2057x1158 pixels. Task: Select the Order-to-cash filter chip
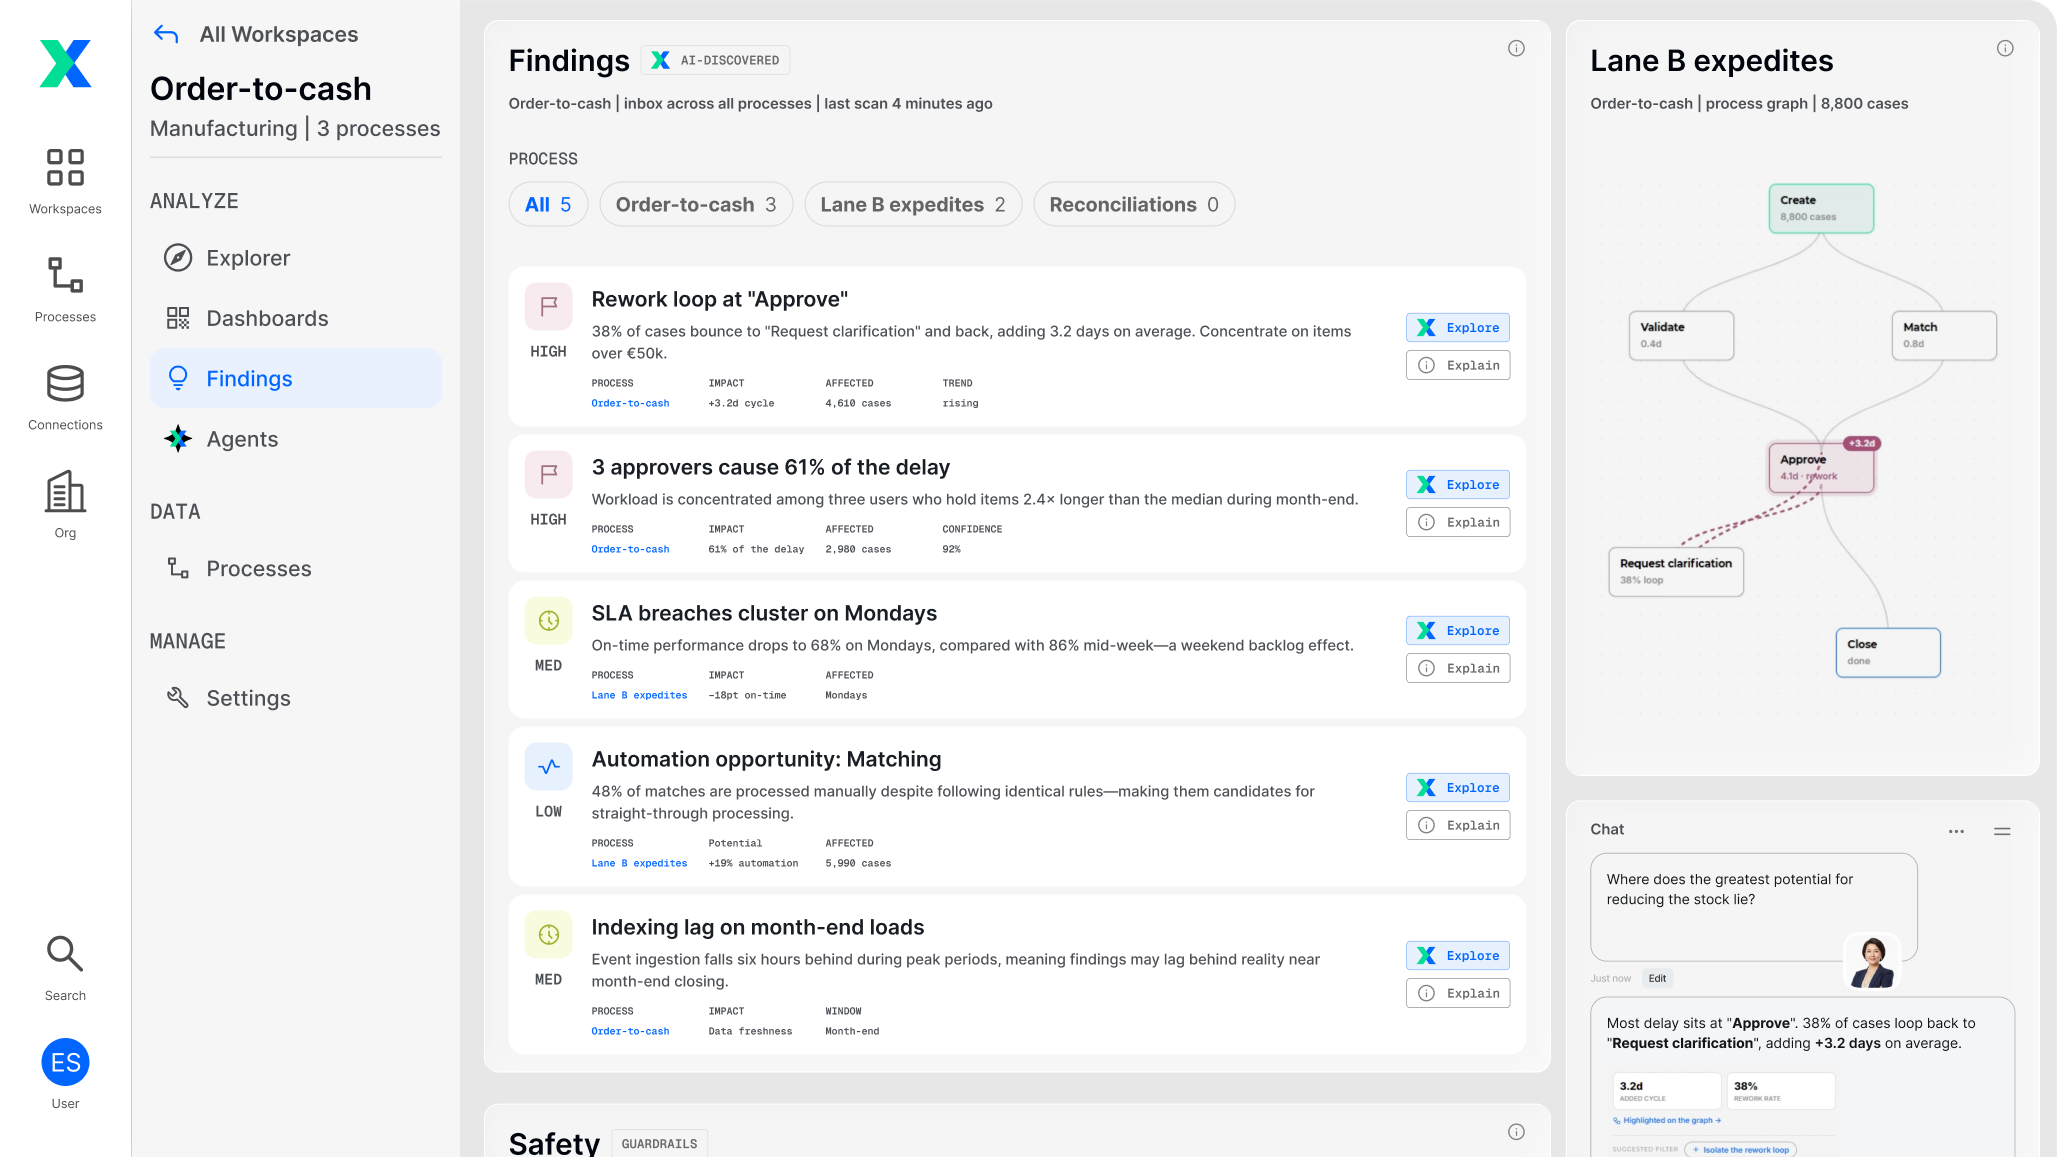point(696,205)
